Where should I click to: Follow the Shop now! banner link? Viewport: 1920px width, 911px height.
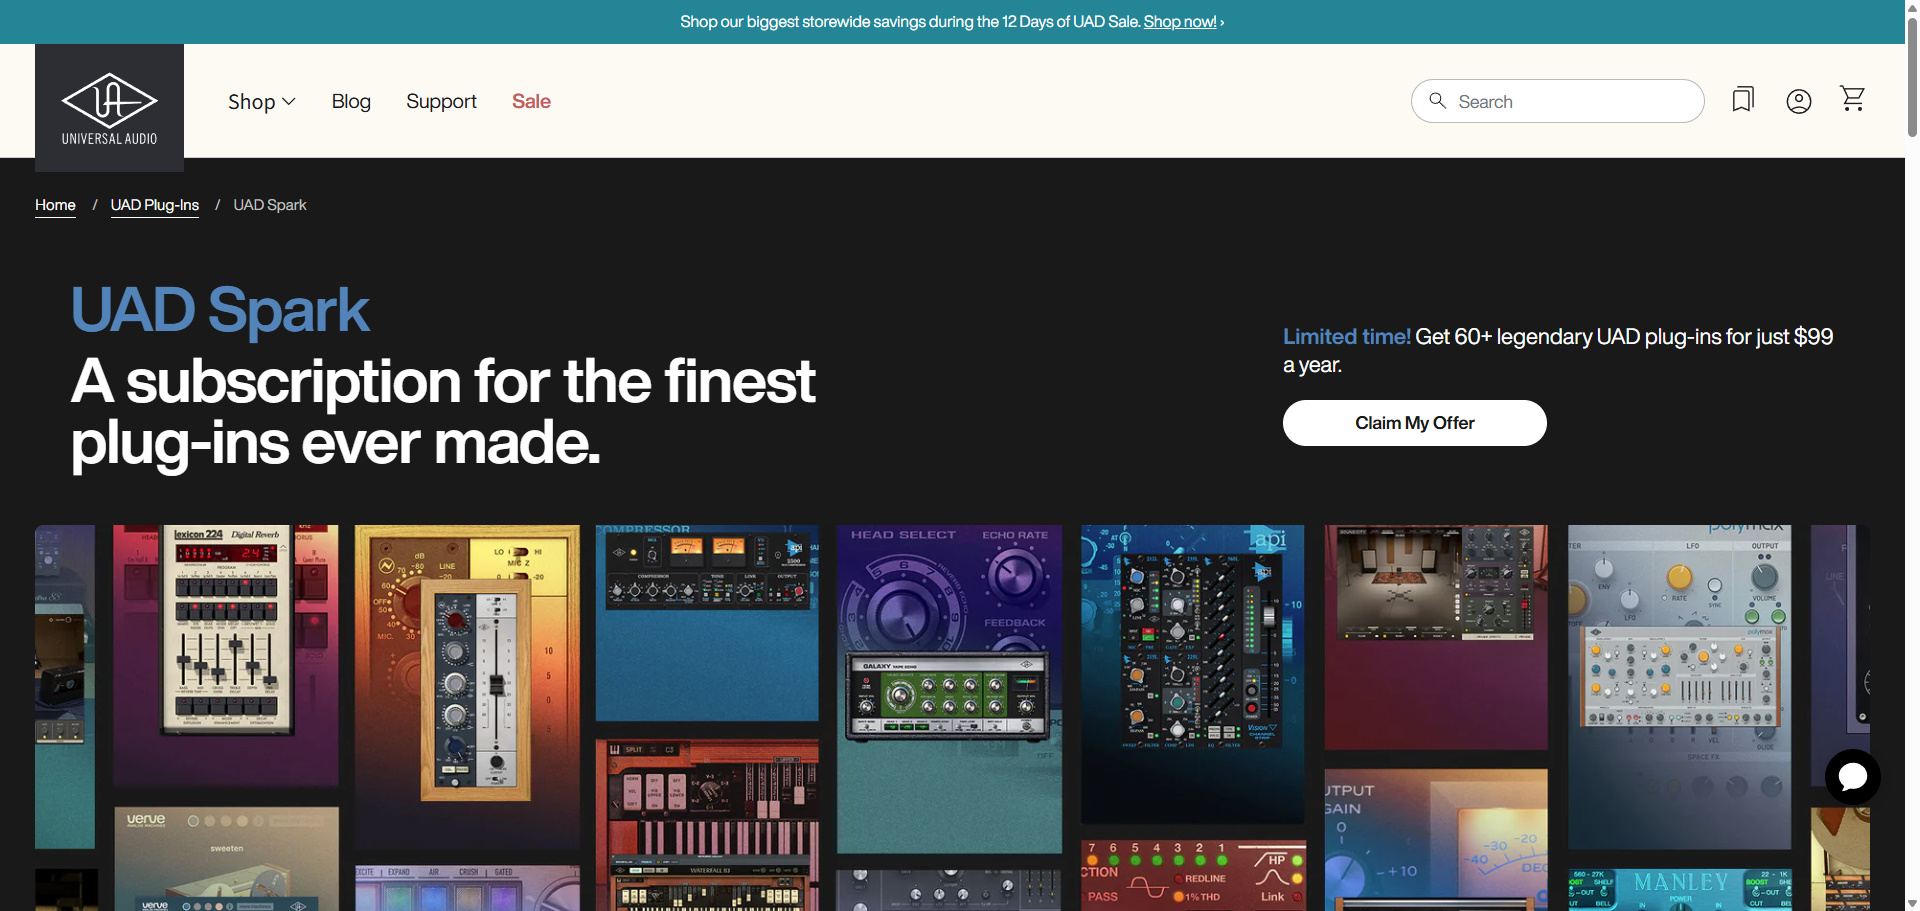[1179, 22]
